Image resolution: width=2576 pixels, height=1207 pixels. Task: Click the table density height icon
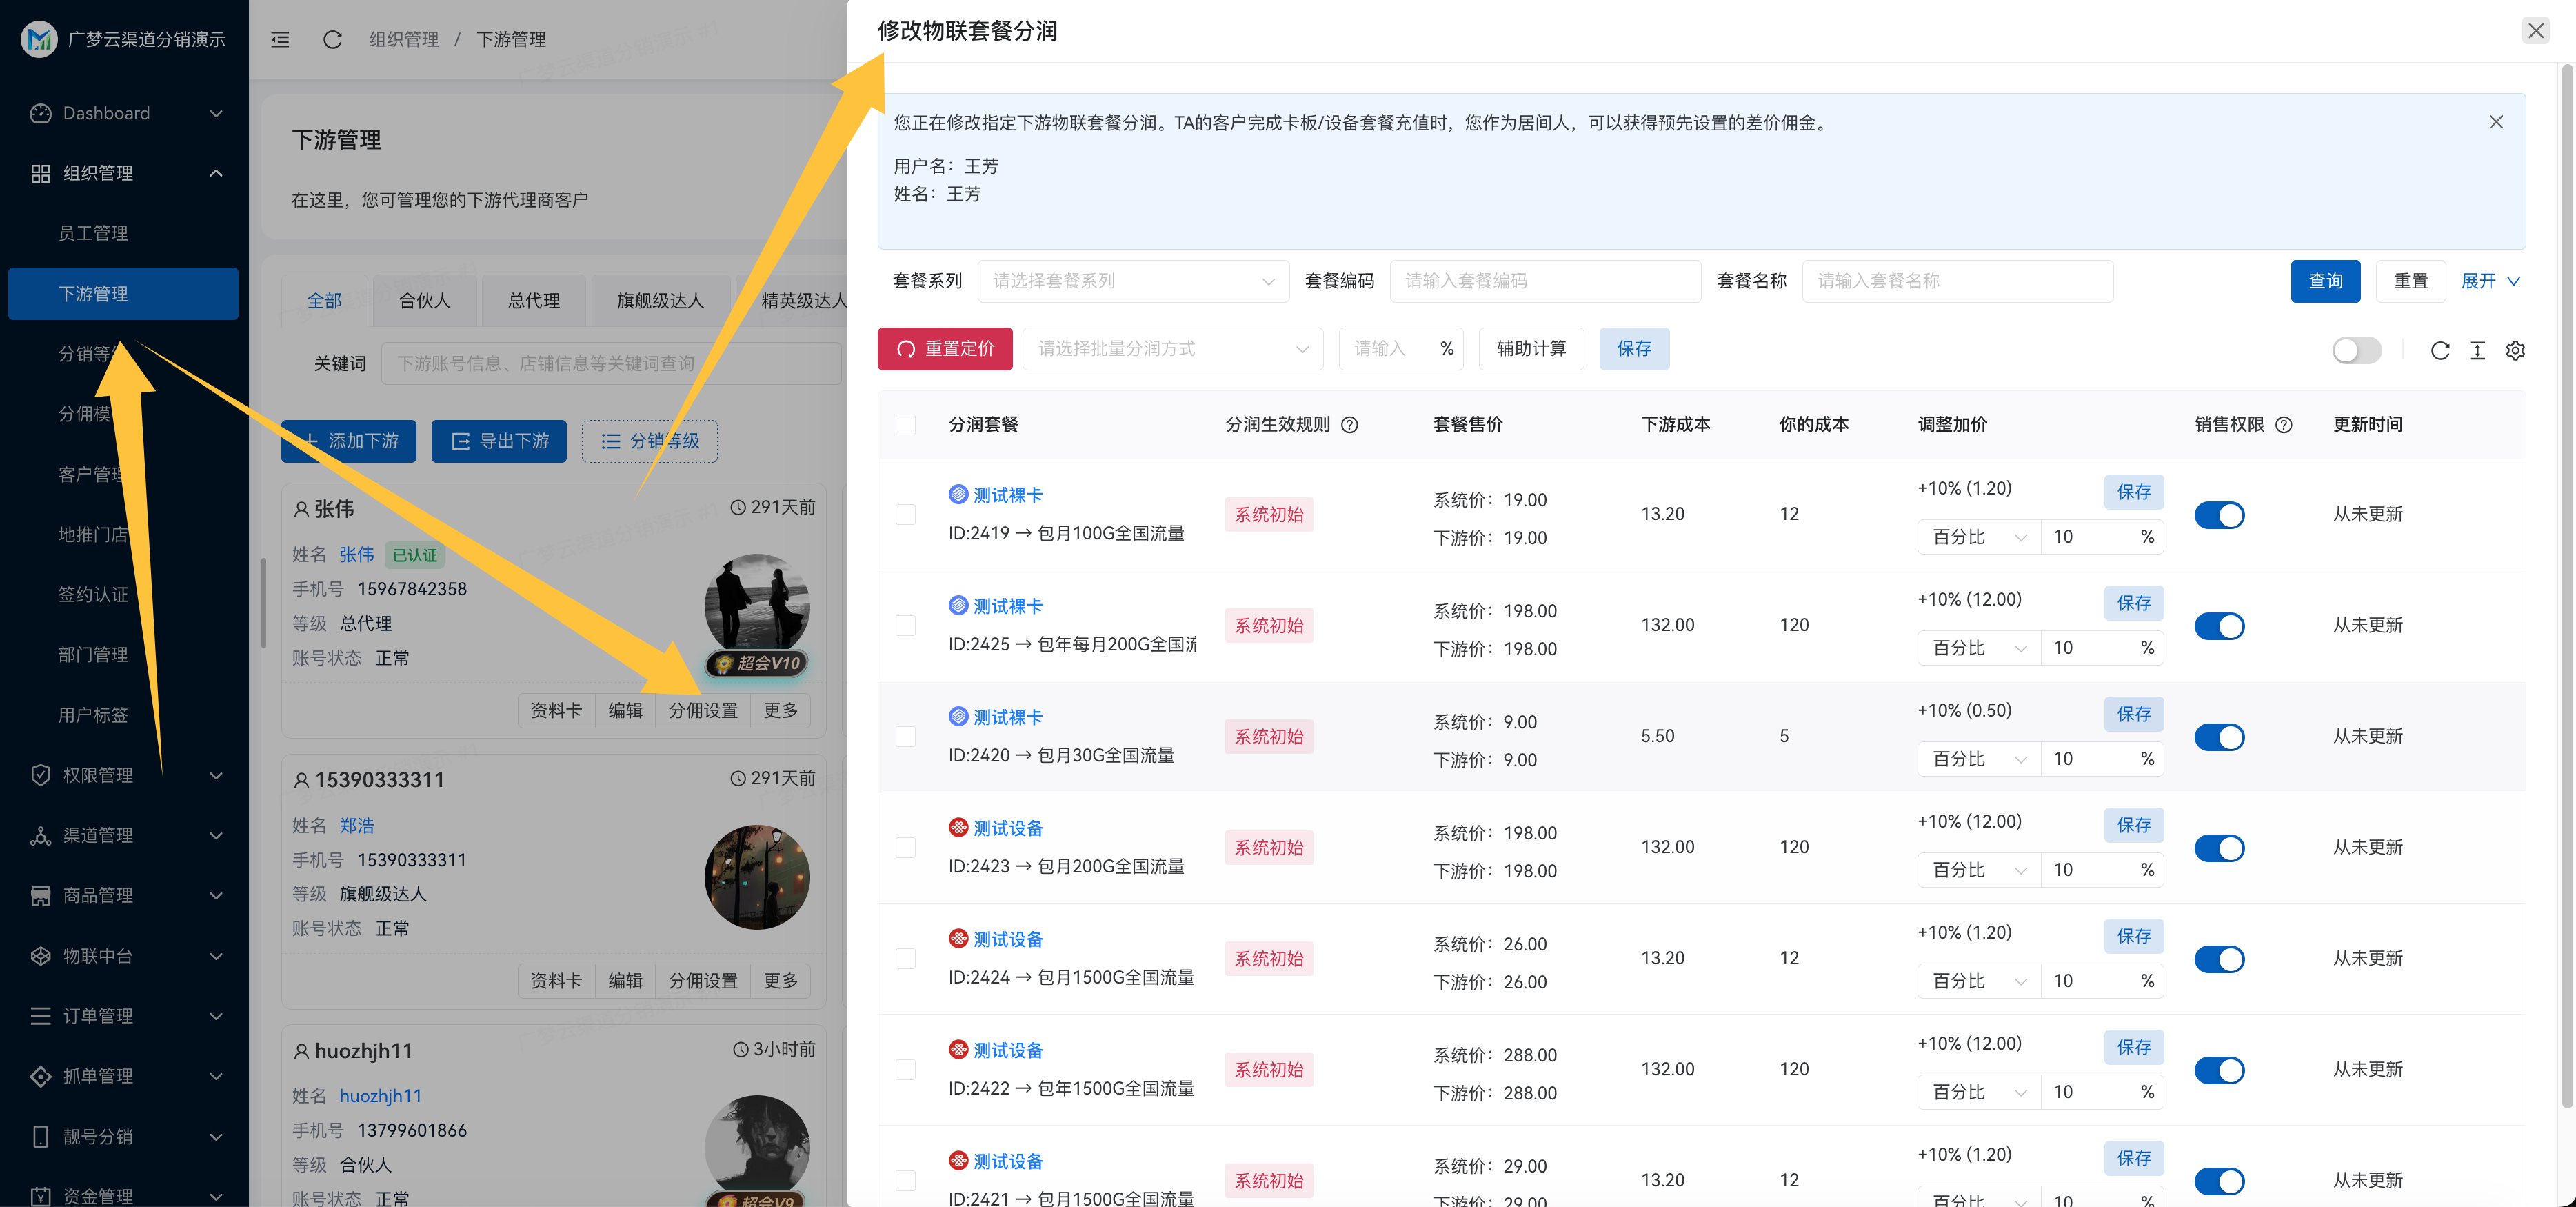click(x=2477, y=350)
